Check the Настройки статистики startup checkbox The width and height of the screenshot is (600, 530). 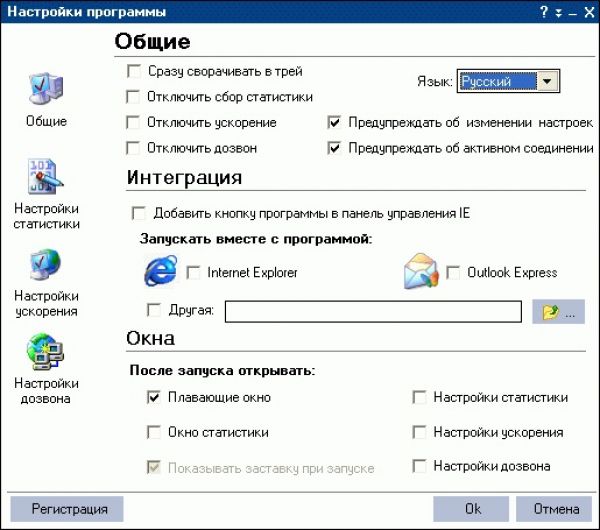pos(419,397)
